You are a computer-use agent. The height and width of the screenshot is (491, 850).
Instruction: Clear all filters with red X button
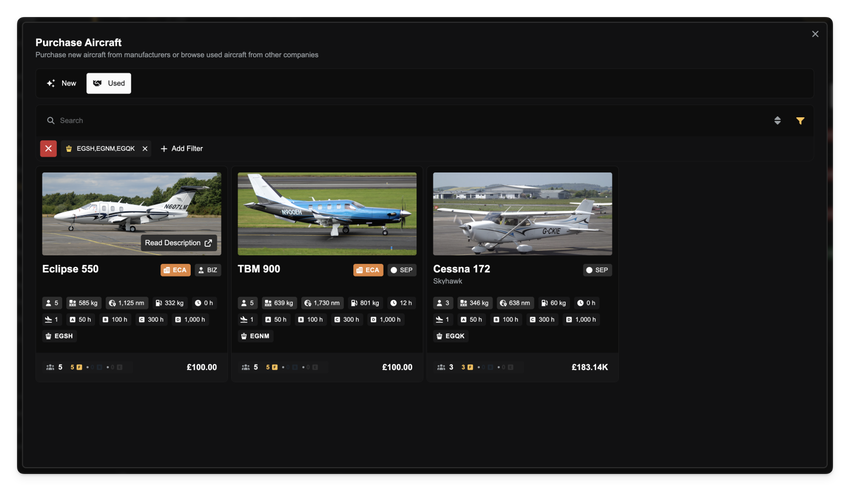tap(48, 148)
